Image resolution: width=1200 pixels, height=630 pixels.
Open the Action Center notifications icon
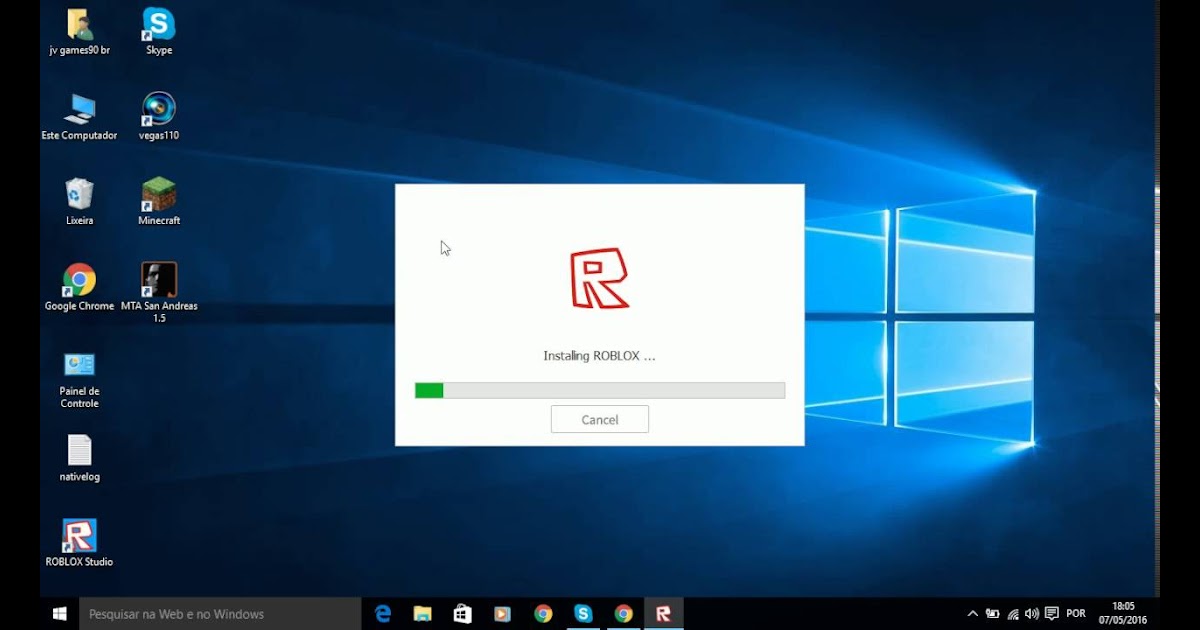click(x=1052, y=614)
